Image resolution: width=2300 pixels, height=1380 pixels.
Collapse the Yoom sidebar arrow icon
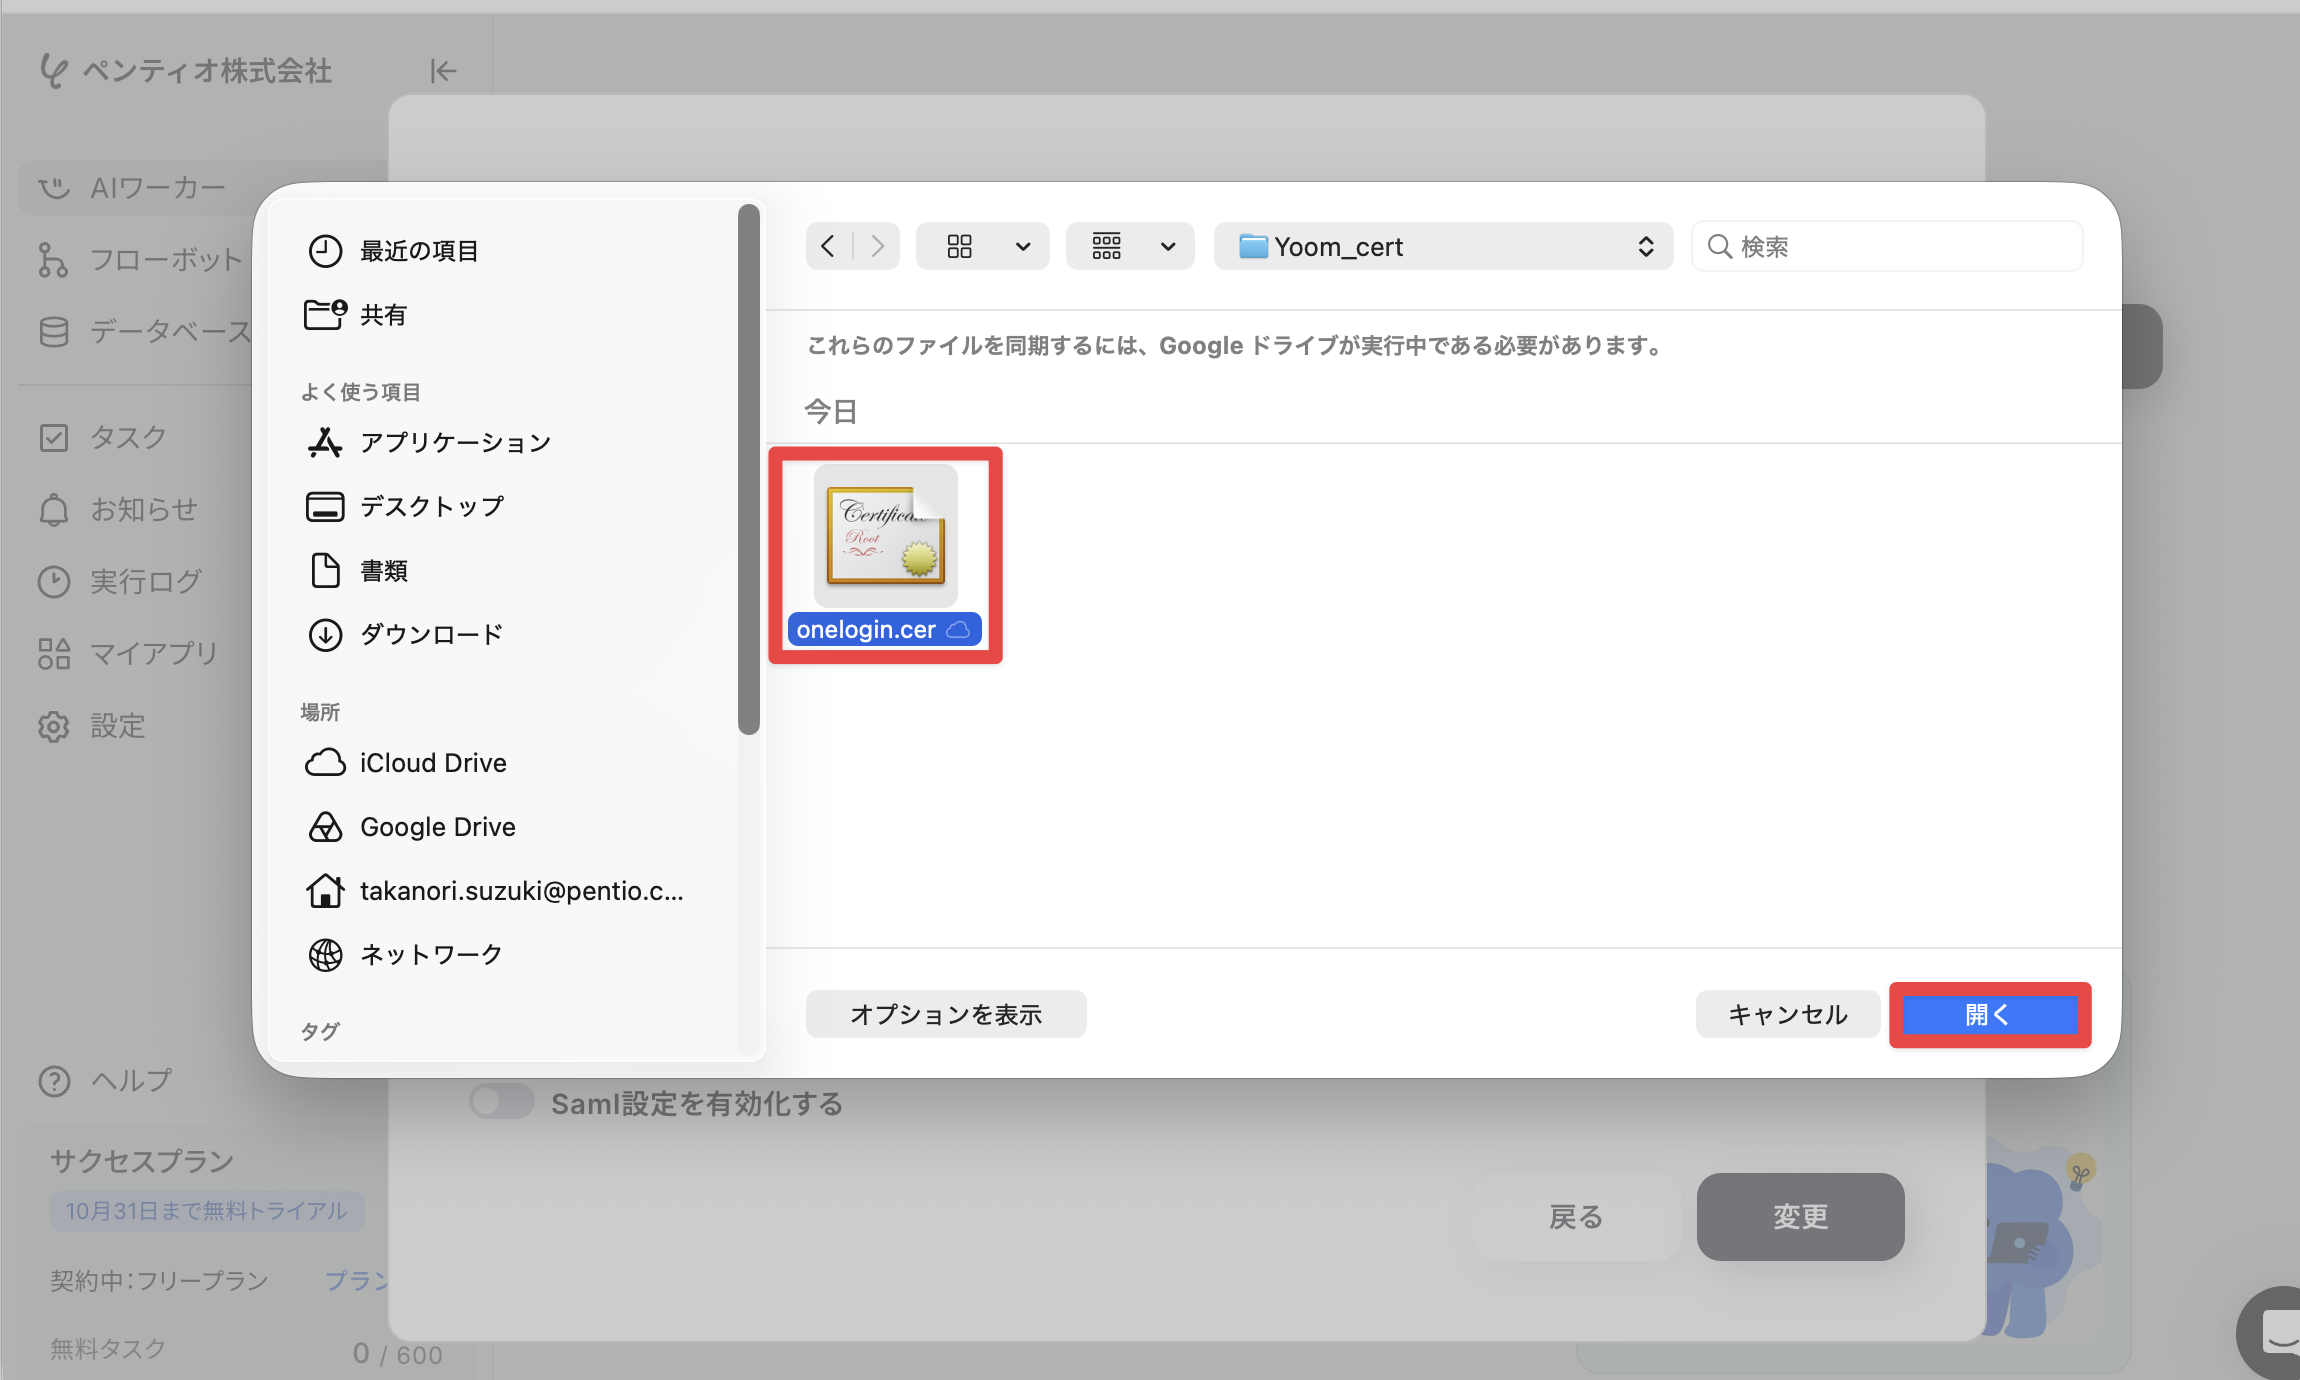pyautogui.click(x=443, y=71)
